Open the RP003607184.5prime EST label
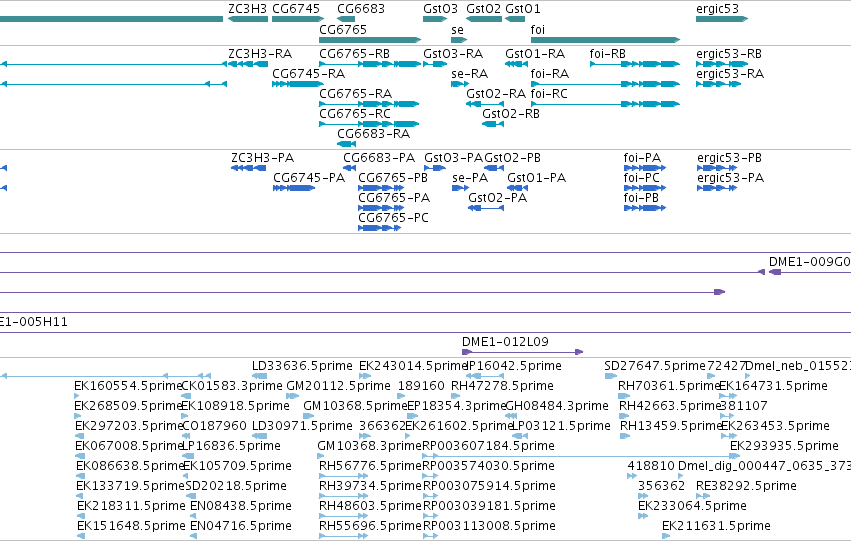Image resolution: width=851 pixels, height=541 pixels. click(488, 447)
